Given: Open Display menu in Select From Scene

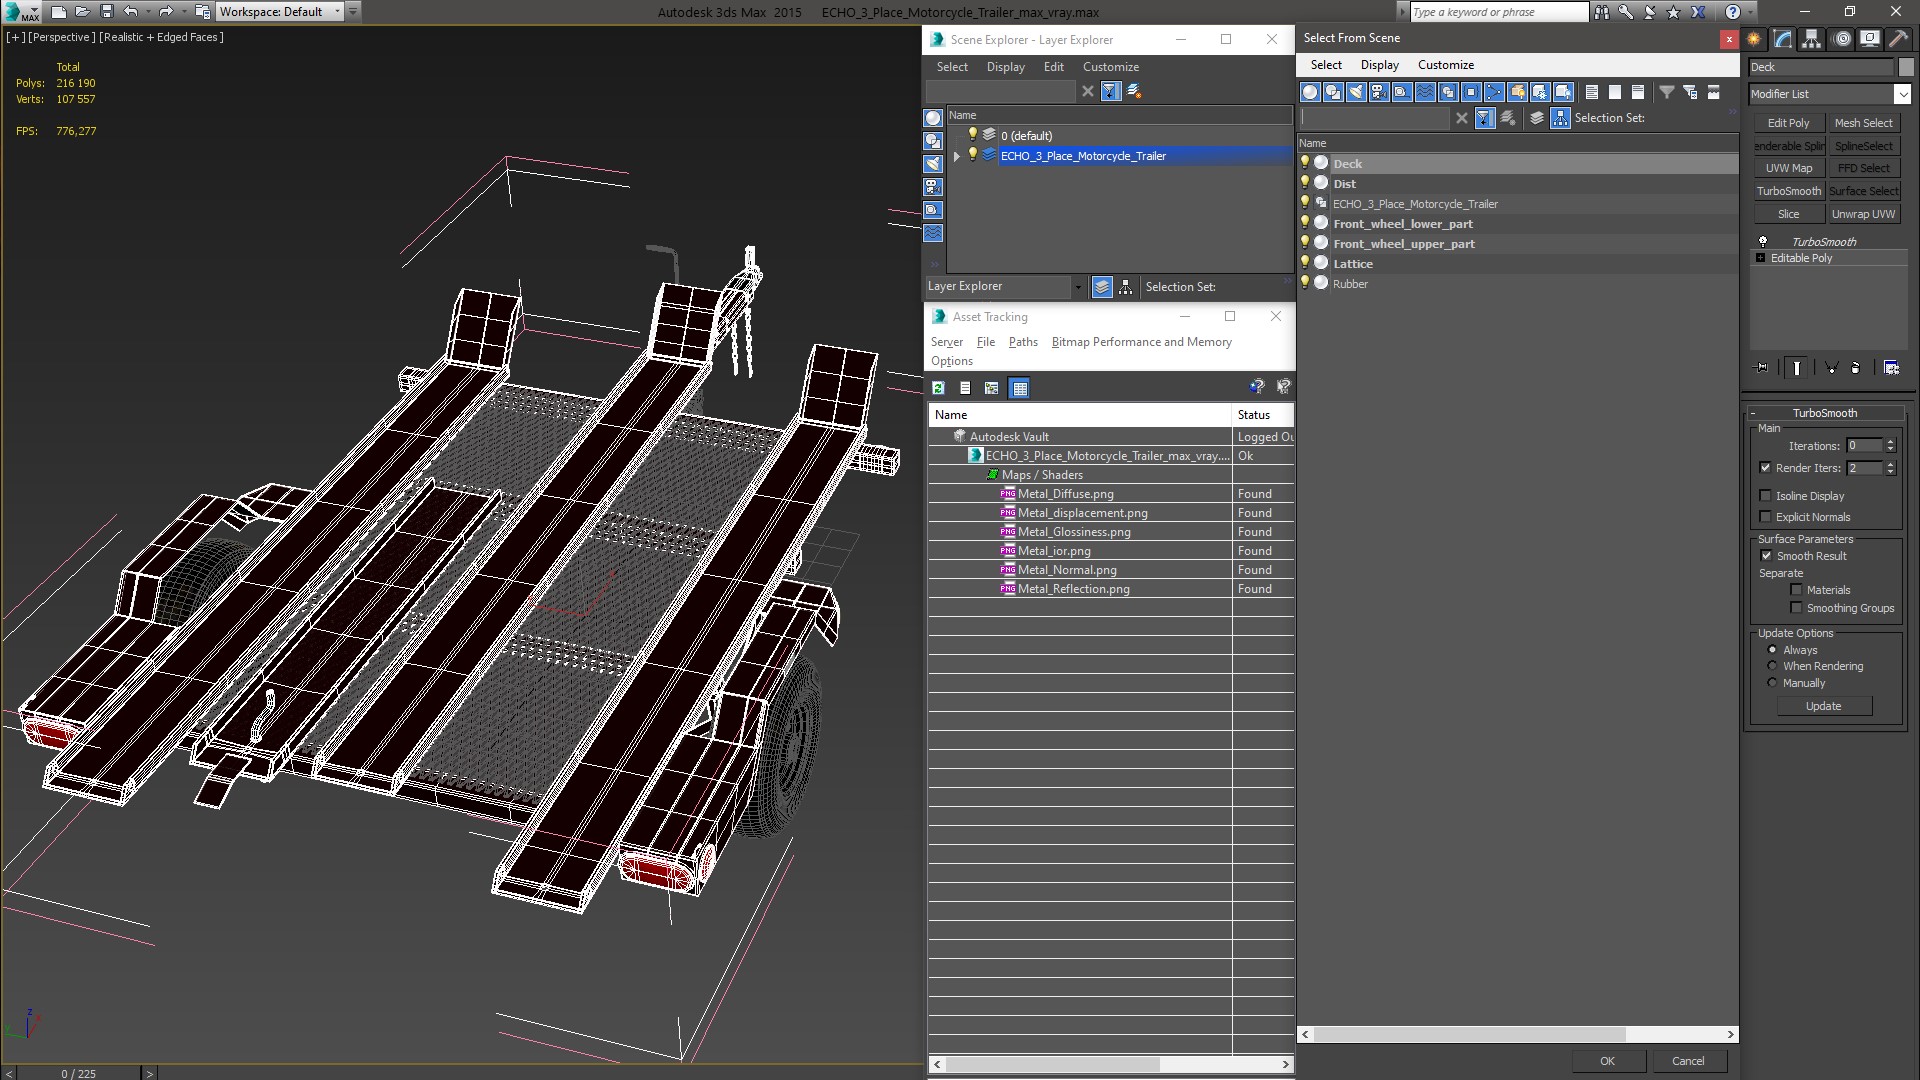Looking at the screenshot, I should [x=1380, y=65].
